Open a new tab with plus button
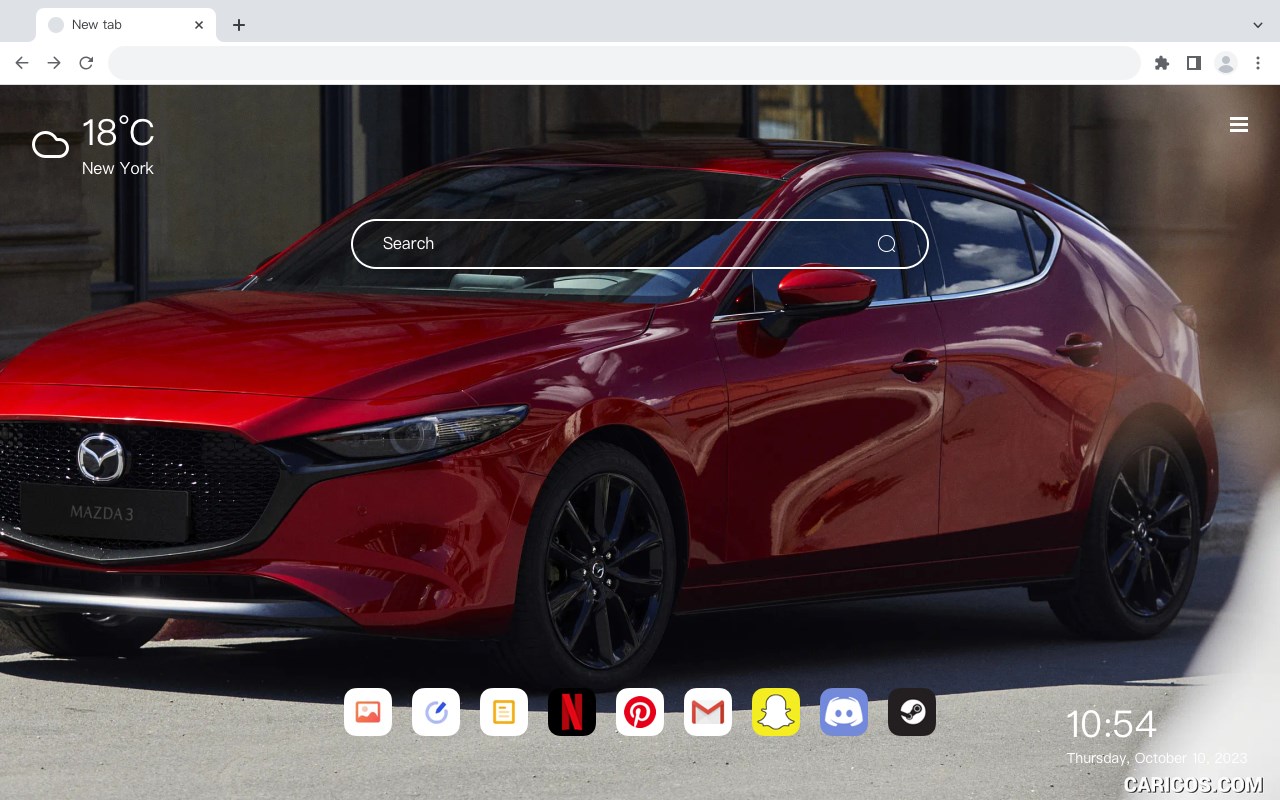The width and height of the screenshot is (1280, 800). pos(238,25)
